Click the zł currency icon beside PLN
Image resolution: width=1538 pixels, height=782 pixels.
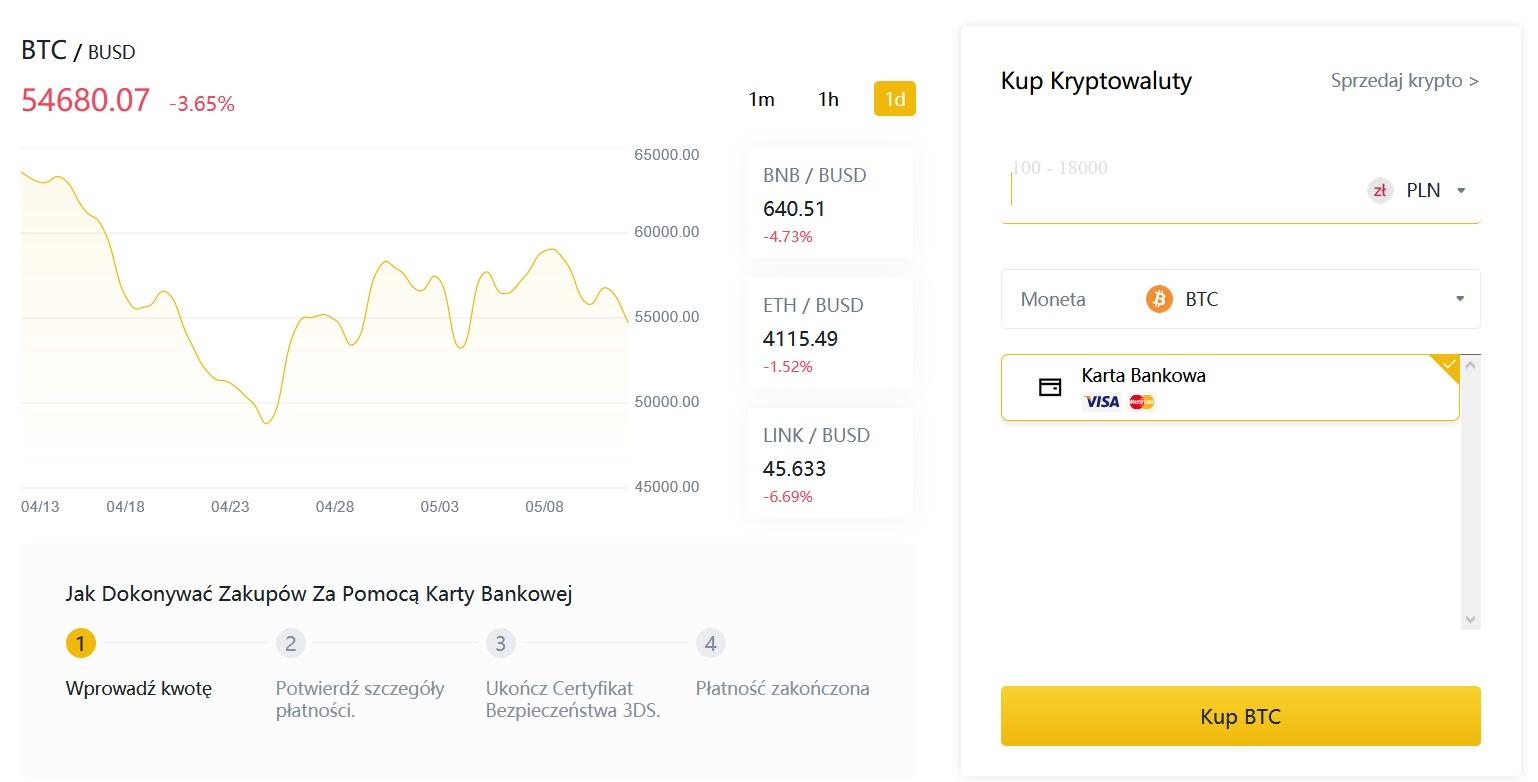point(1379,190)
